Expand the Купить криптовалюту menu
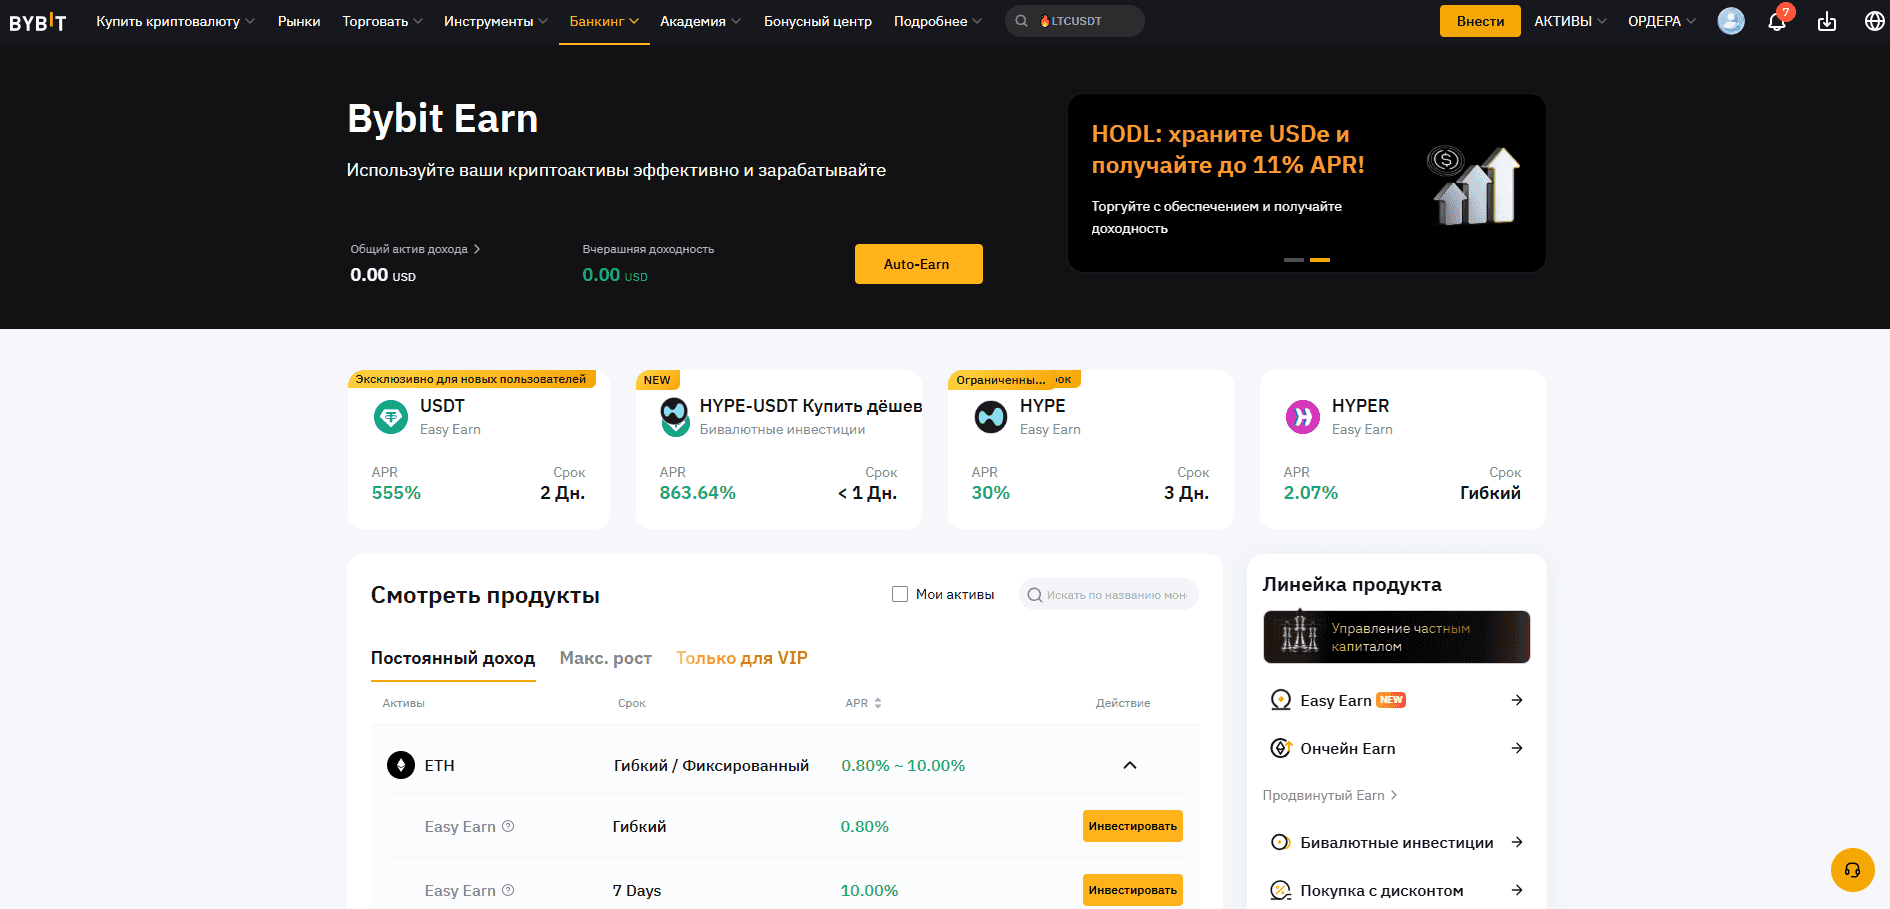 tap(175, 21)
